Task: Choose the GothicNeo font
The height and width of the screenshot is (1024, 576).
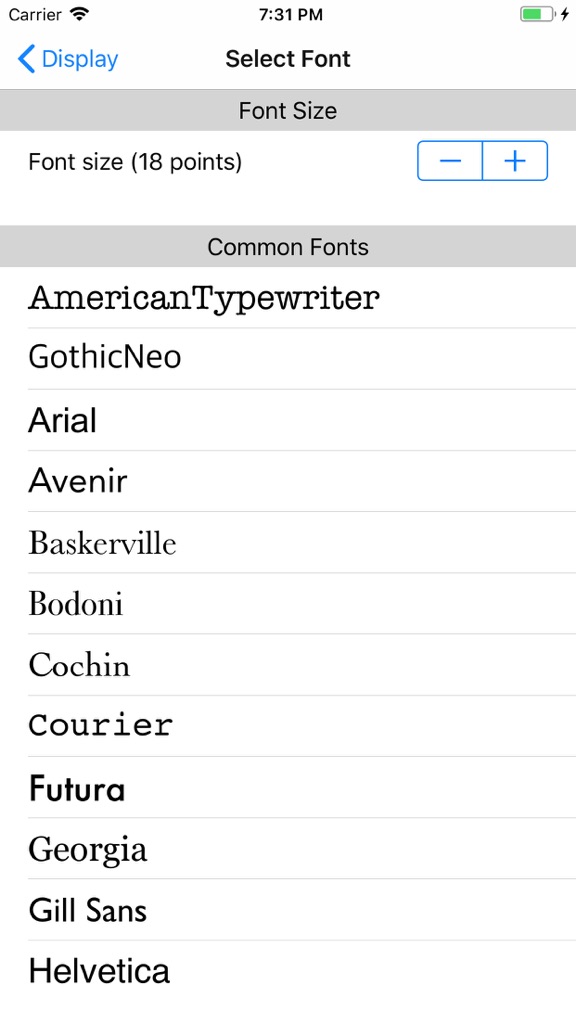Action: coord(288,359)
